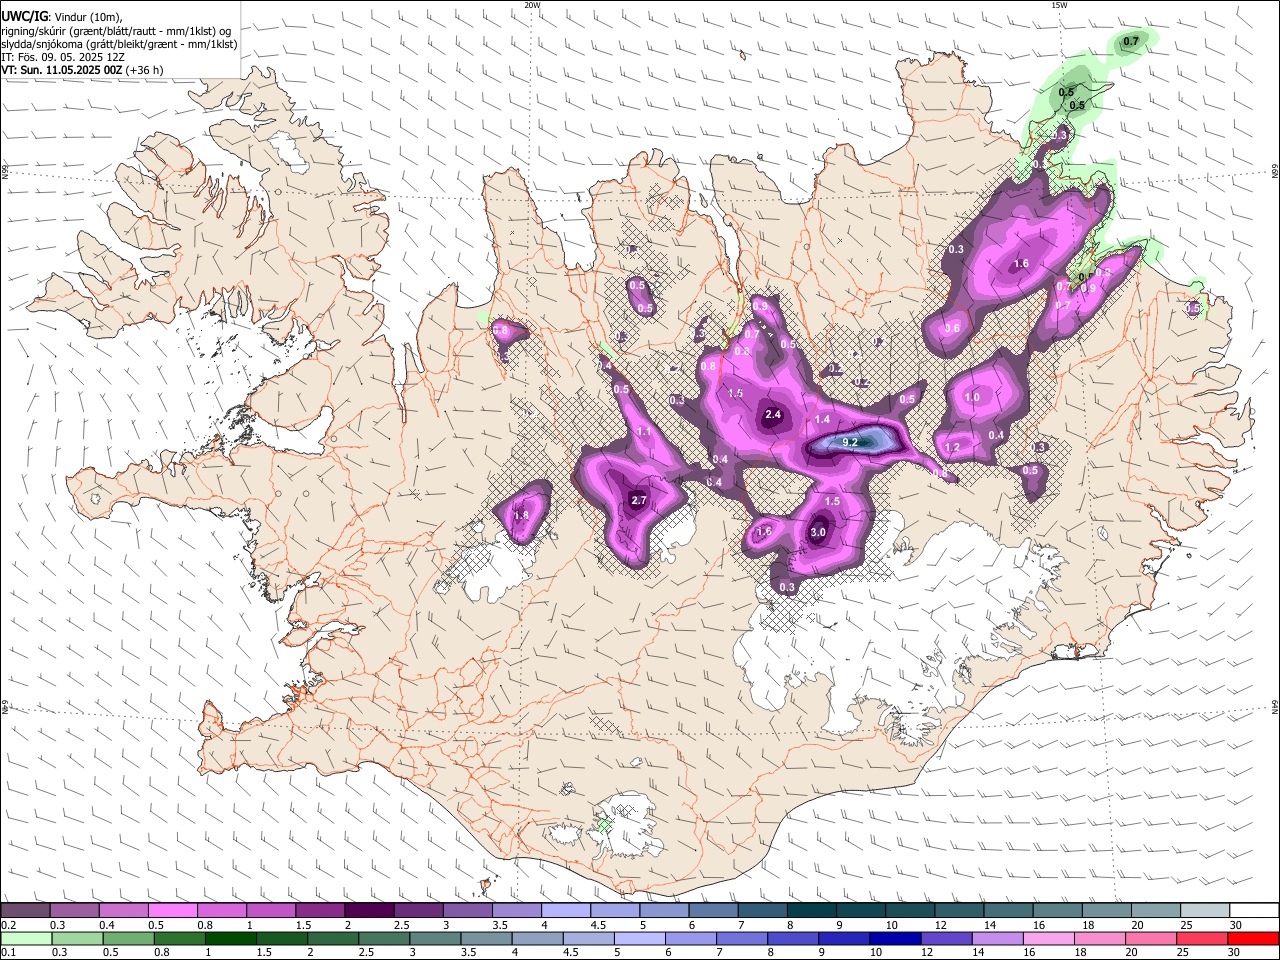Select the deep navy blue legend swatch labeled 10
Image resolution: width=1280 pixels, height=960 pixels.
tap(894, 938)
